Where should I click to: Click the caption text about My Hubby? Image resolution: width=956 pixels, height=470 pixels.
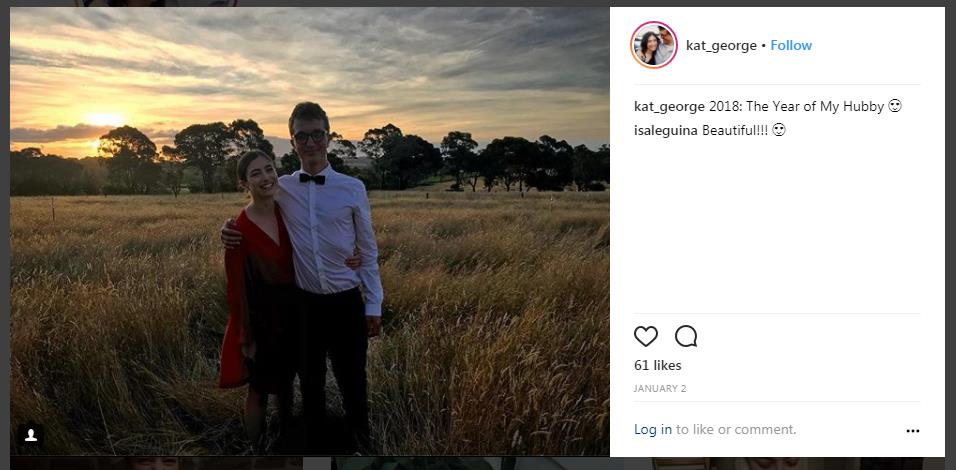click(798, 106)
